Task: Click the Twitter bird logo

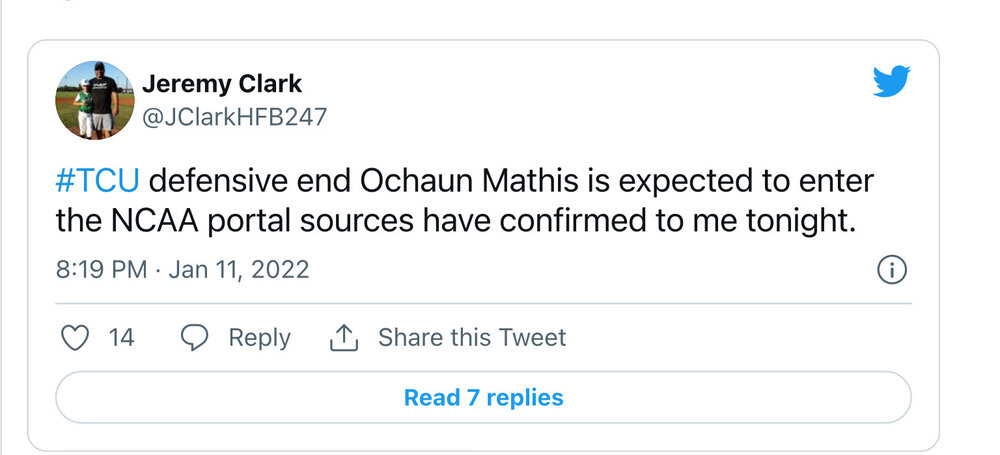Action: point(891,80)
